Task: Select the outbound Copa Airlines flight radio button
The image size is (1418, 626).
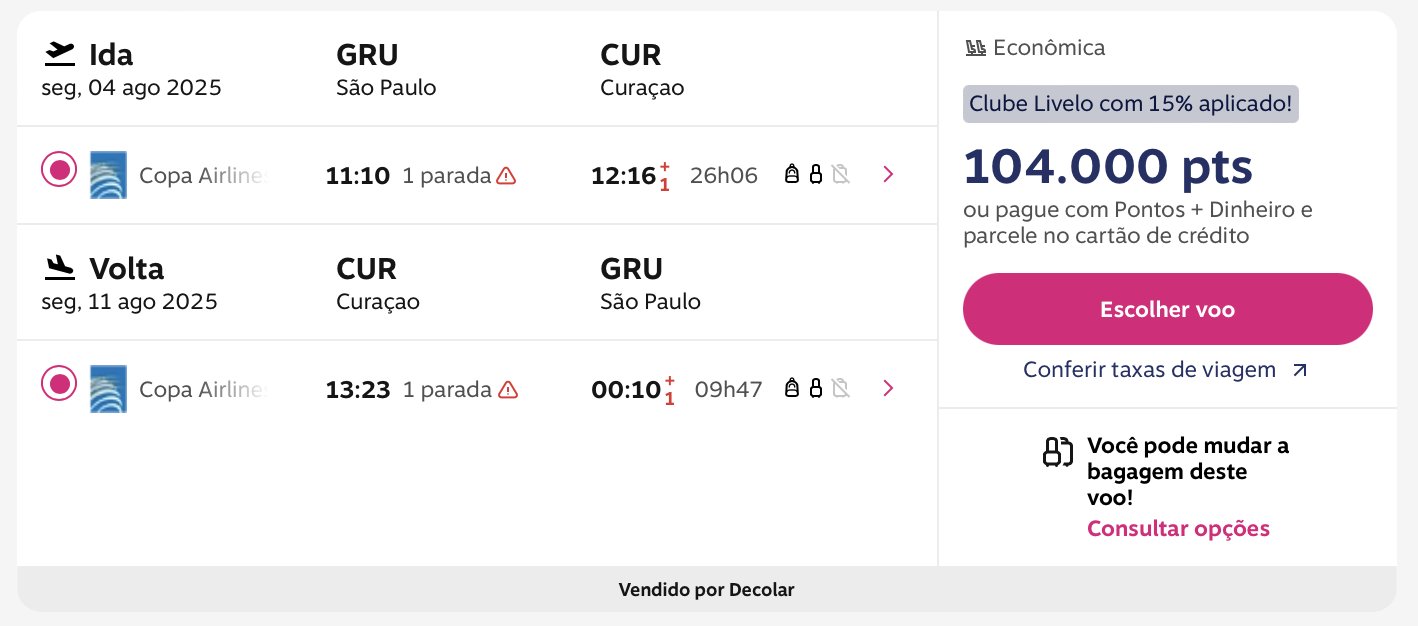Action: (x=59, y=170)
